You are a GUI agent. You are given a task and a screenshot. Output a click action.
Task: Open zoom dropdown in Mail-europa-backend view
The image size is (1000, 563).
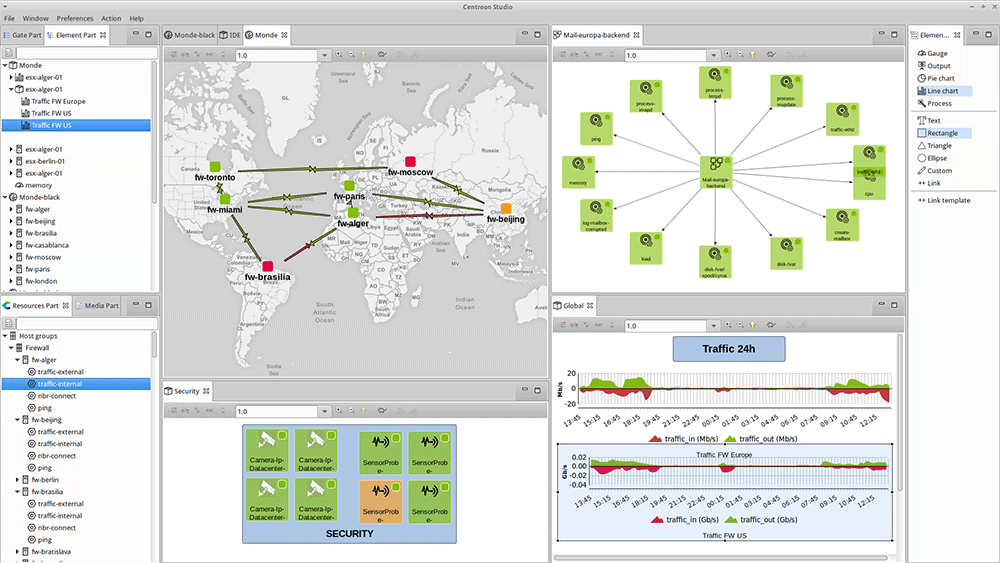tap(714, 55)
